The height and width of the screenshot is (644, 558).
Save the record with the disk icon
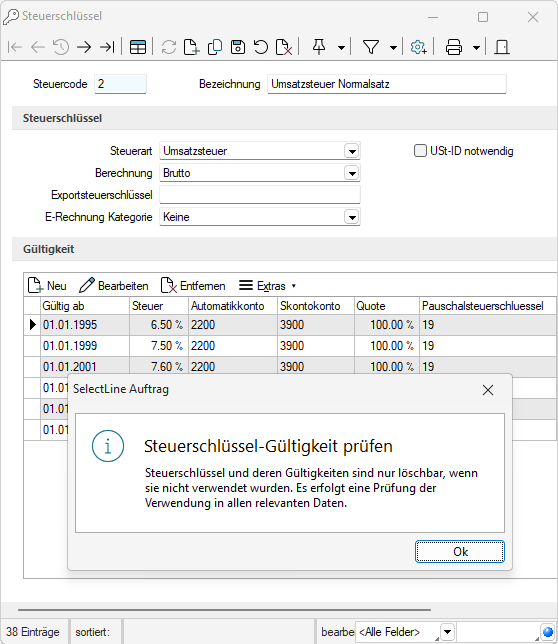(238, 47)
